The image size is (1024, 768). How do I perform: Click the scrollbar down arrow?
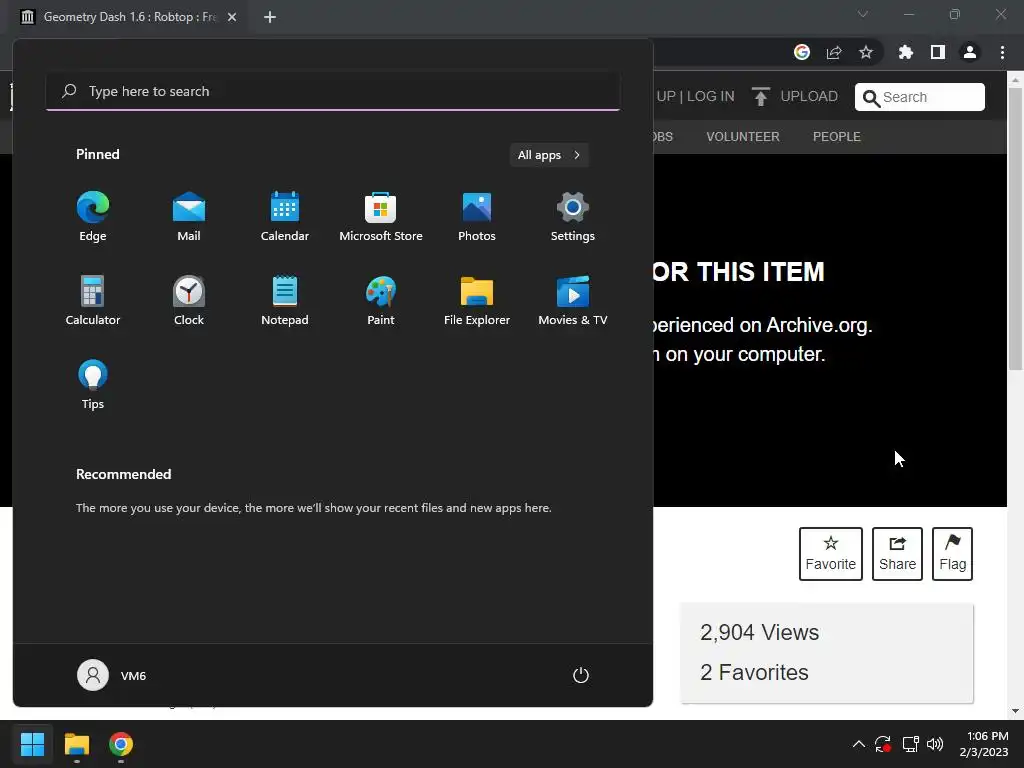pyautogui.click(x=1016, y=711)
